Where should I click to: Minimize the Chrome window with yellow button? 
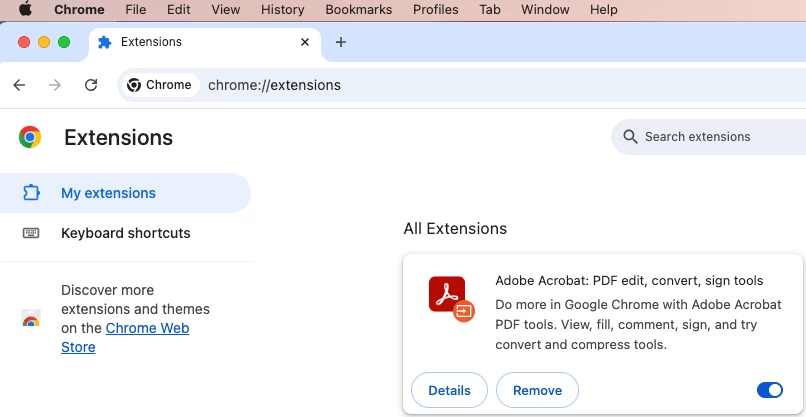click(x=44, y=42)
